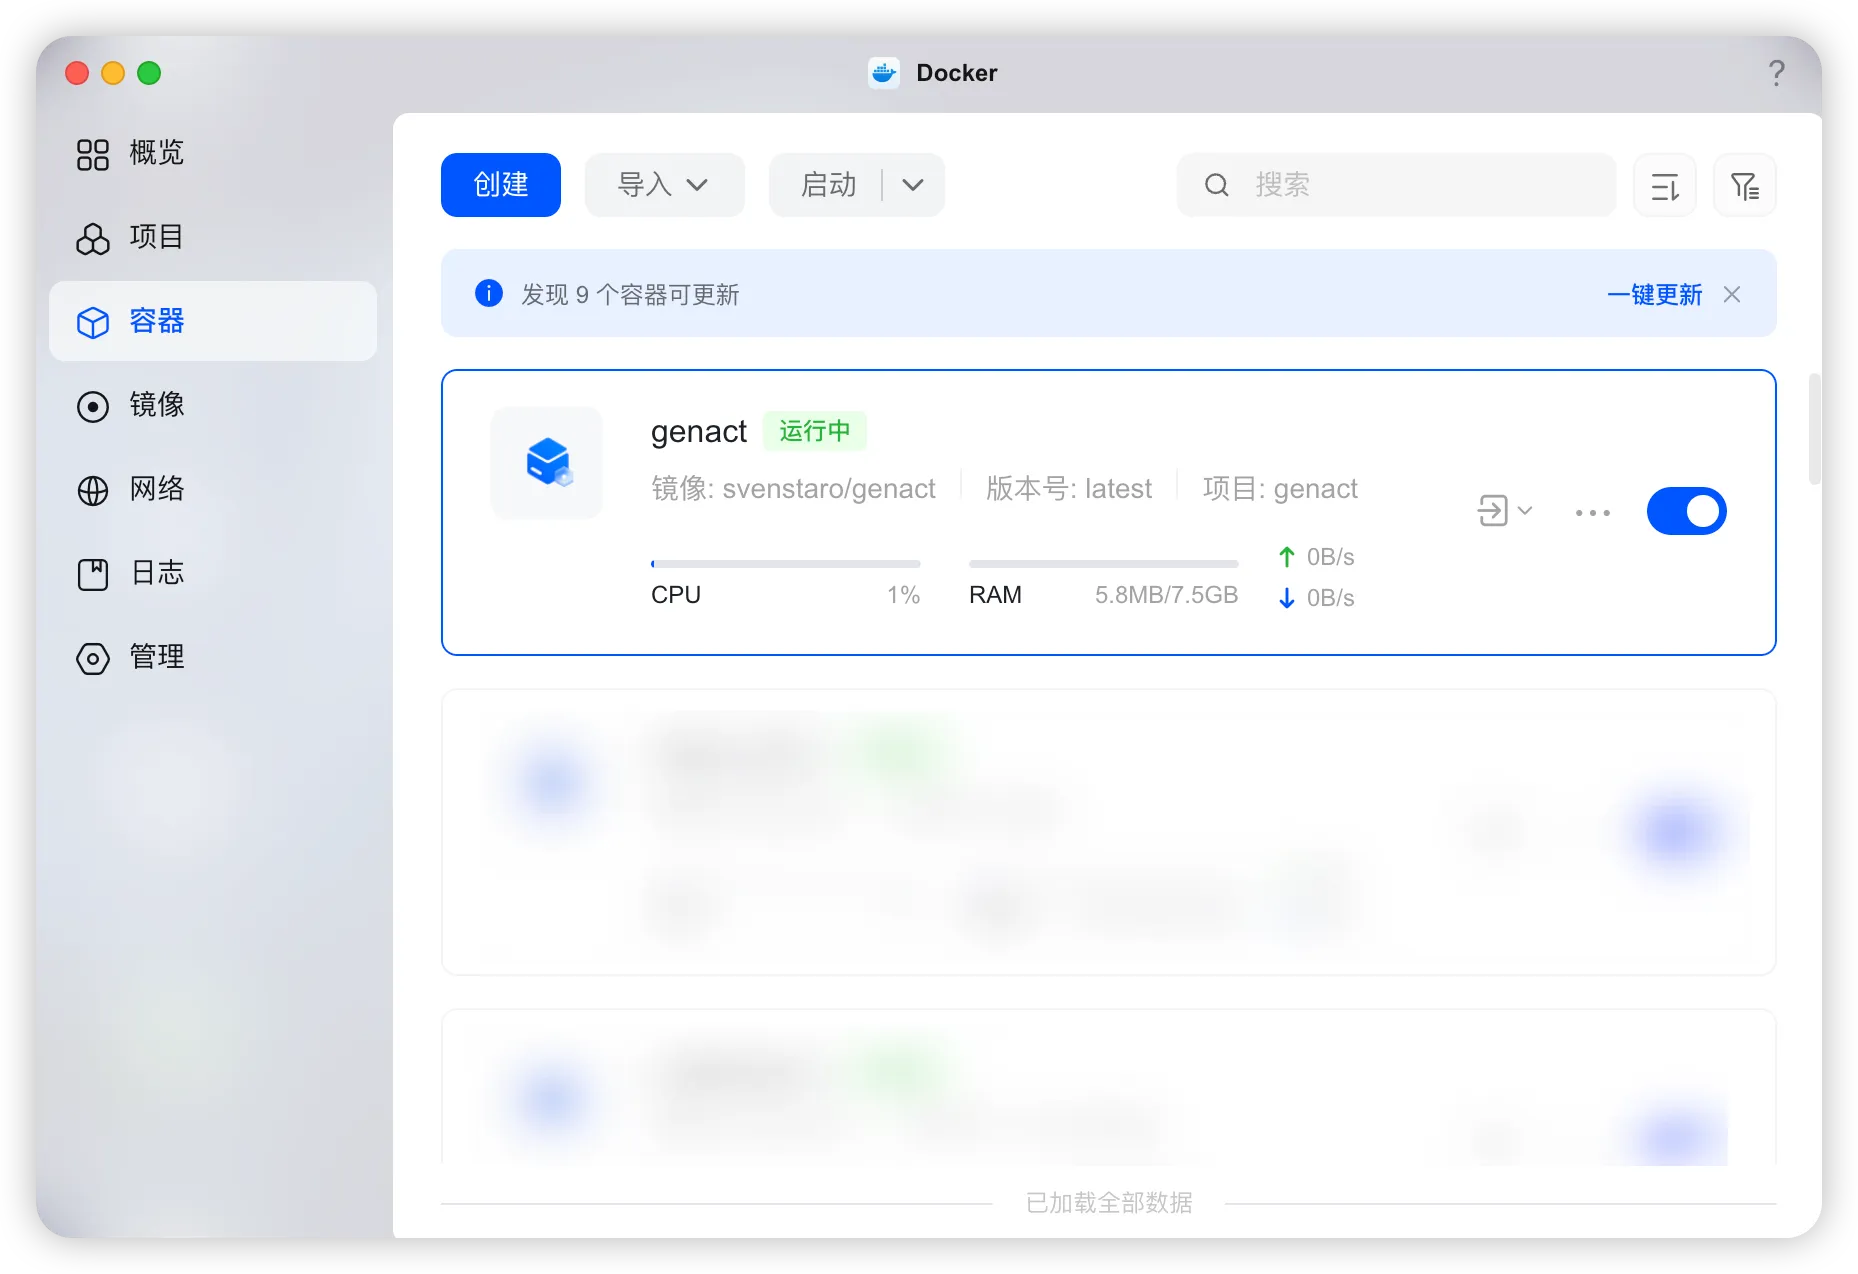Click the blue info icon in notice
The width and height of the screenshot is (1858, 1274).
click(489, 293)
